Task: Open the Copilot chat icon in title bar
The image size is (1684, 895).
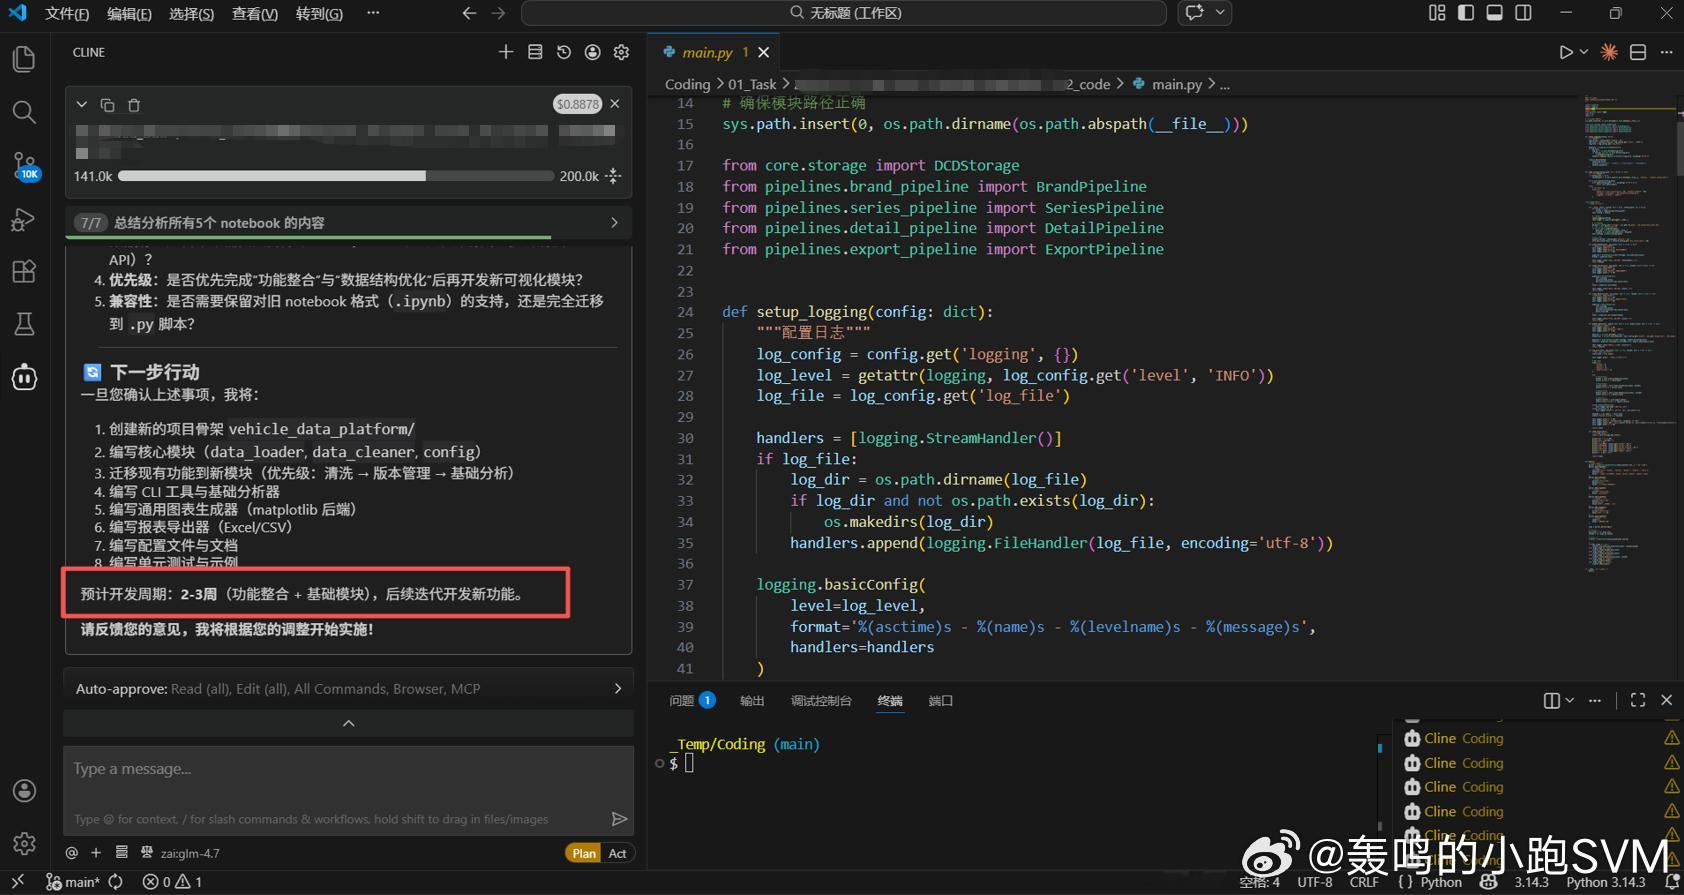Action: tap(1194, 13)
